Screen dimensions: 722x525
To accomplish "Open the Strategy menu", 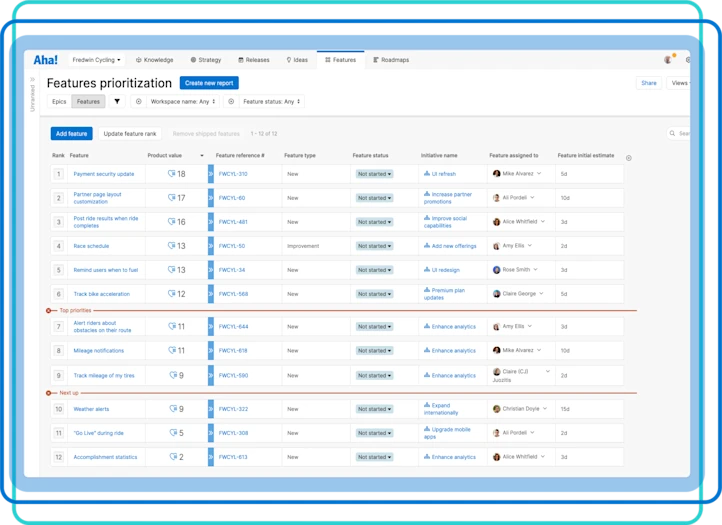I will point(206,60).
